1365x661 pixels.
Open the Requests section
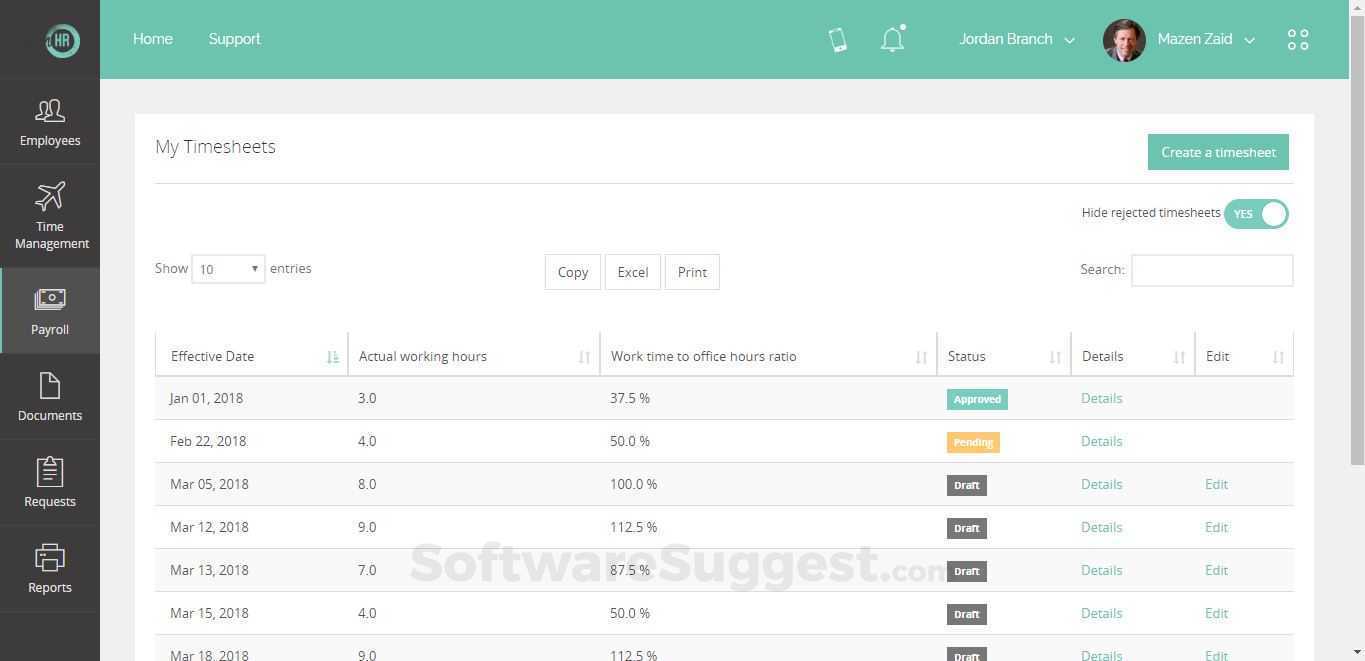coord(49,483)
